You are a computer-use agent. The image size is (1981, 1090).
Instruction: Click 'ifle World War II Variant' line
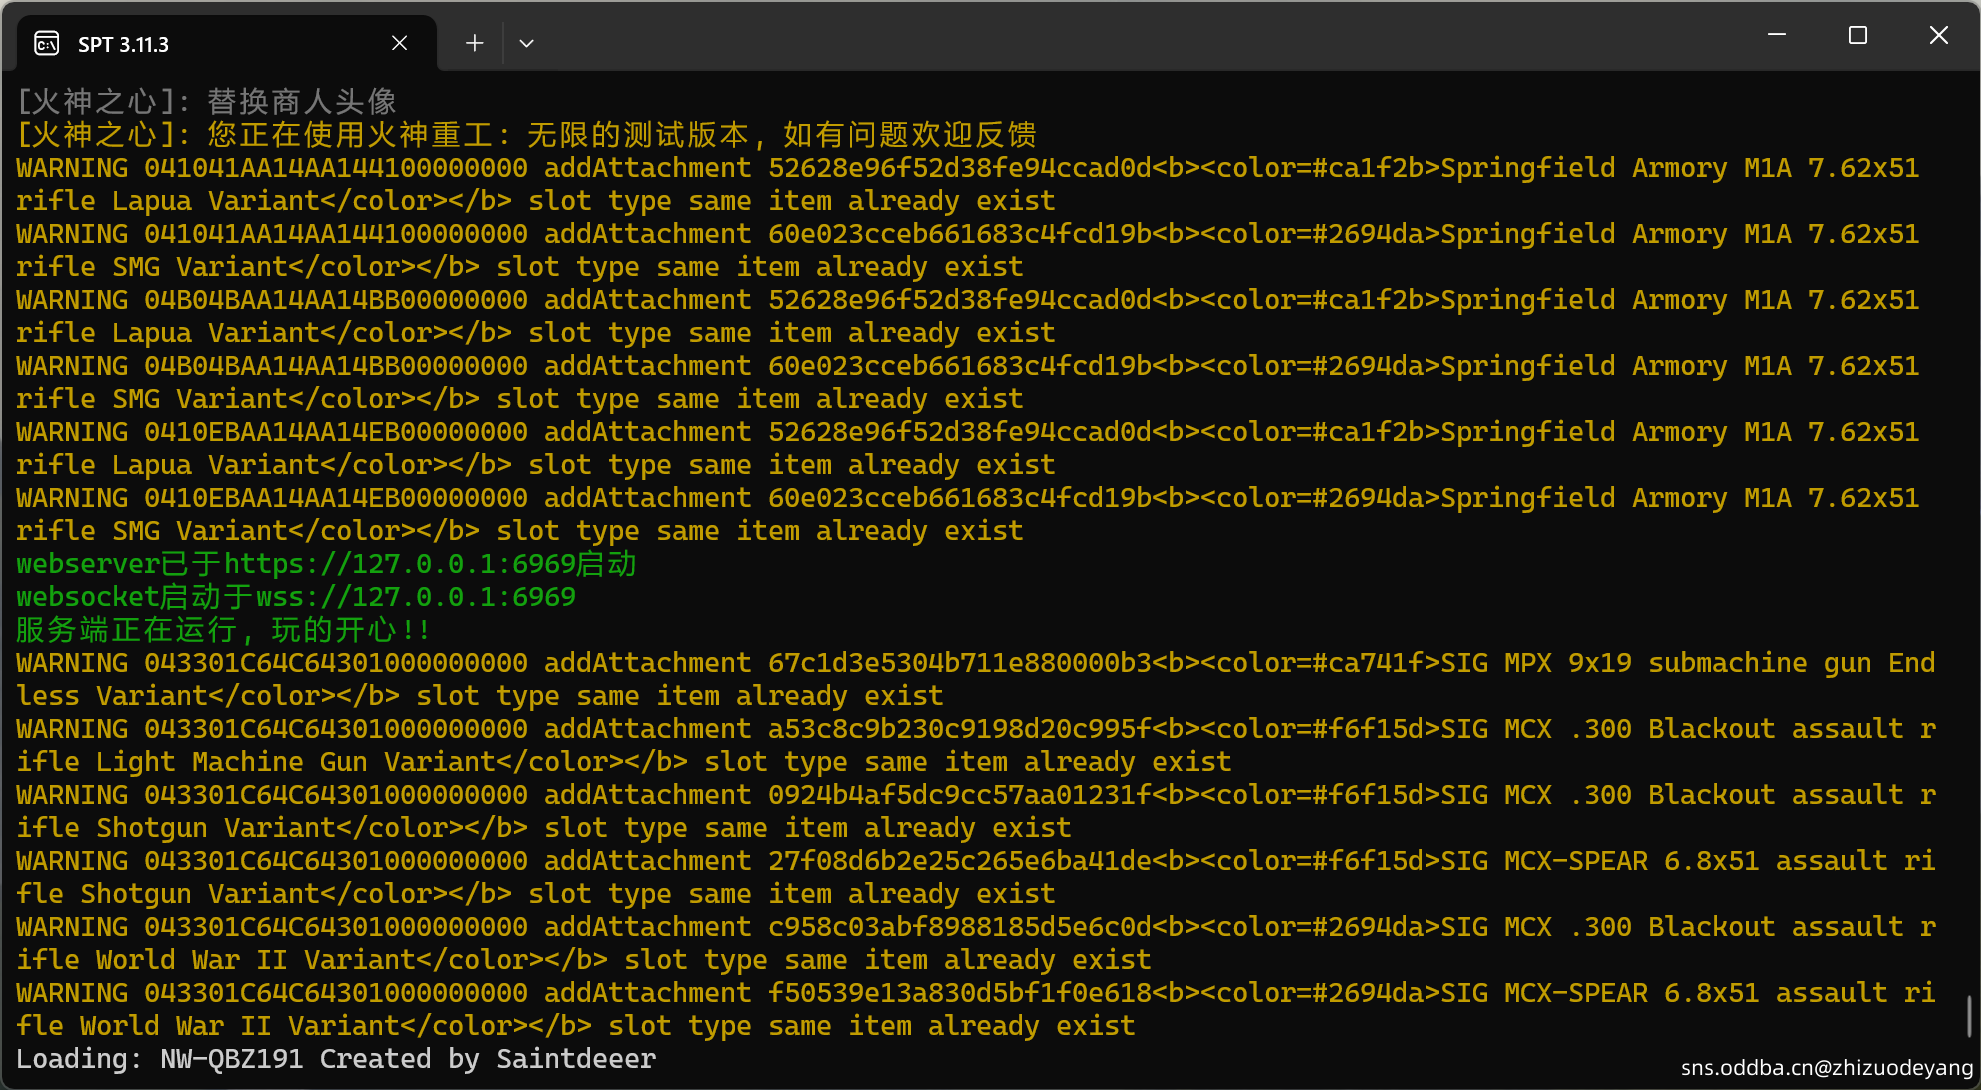(x=583, y=960)
